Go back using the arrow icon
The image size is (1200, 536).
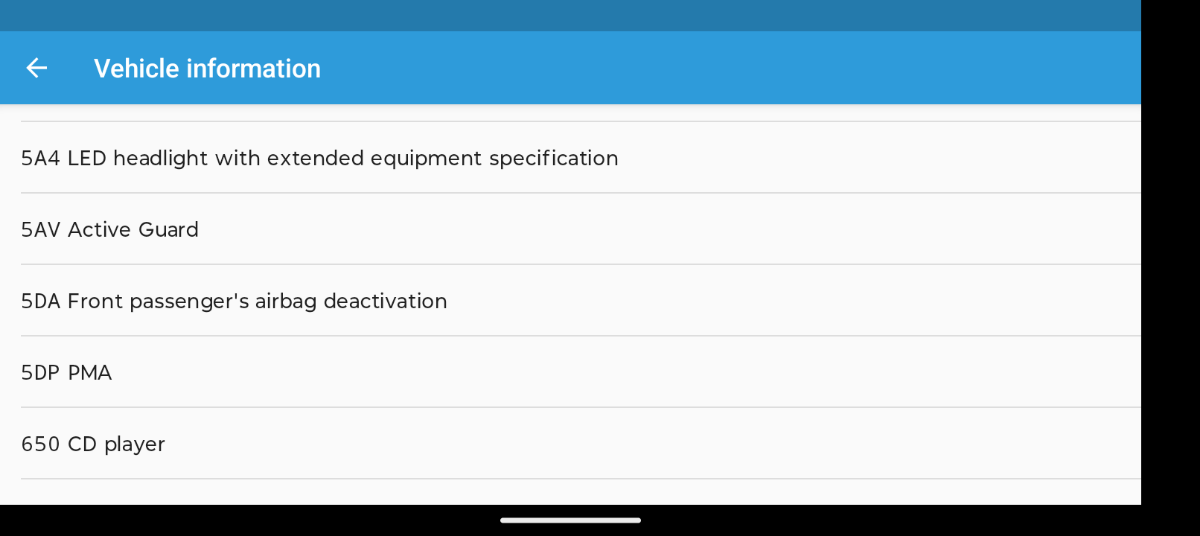[37, 68]
